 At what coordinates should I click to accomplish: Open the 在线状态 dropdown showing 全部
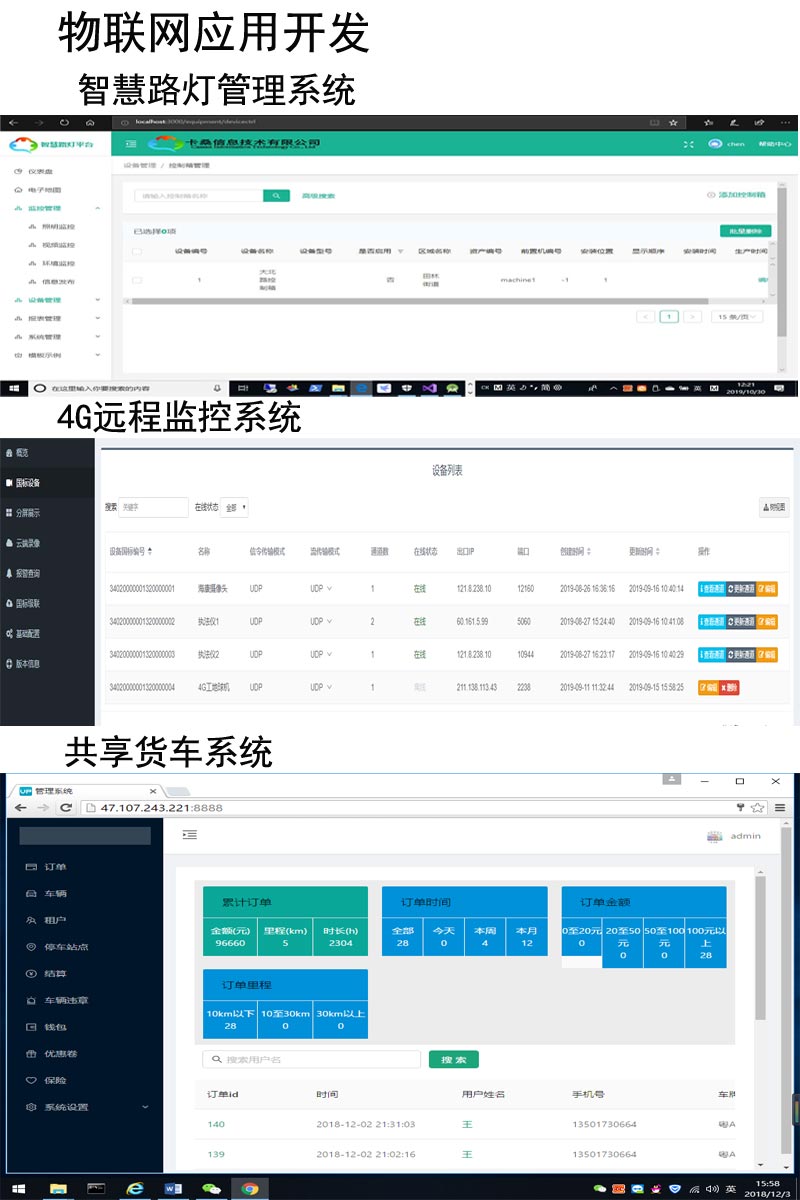[x=234, y=507]
